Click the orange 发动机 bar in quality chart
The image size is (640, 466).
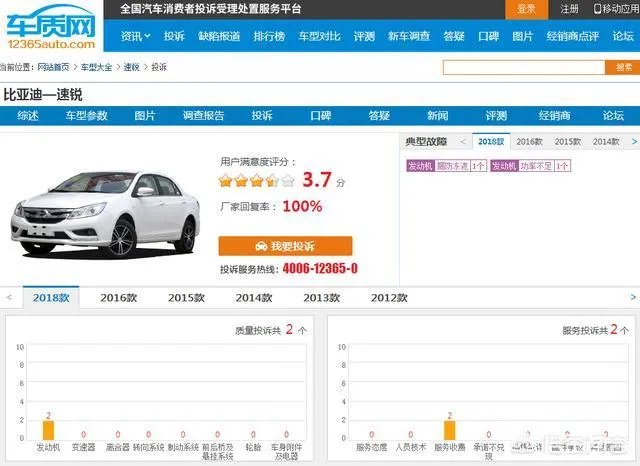48,430
